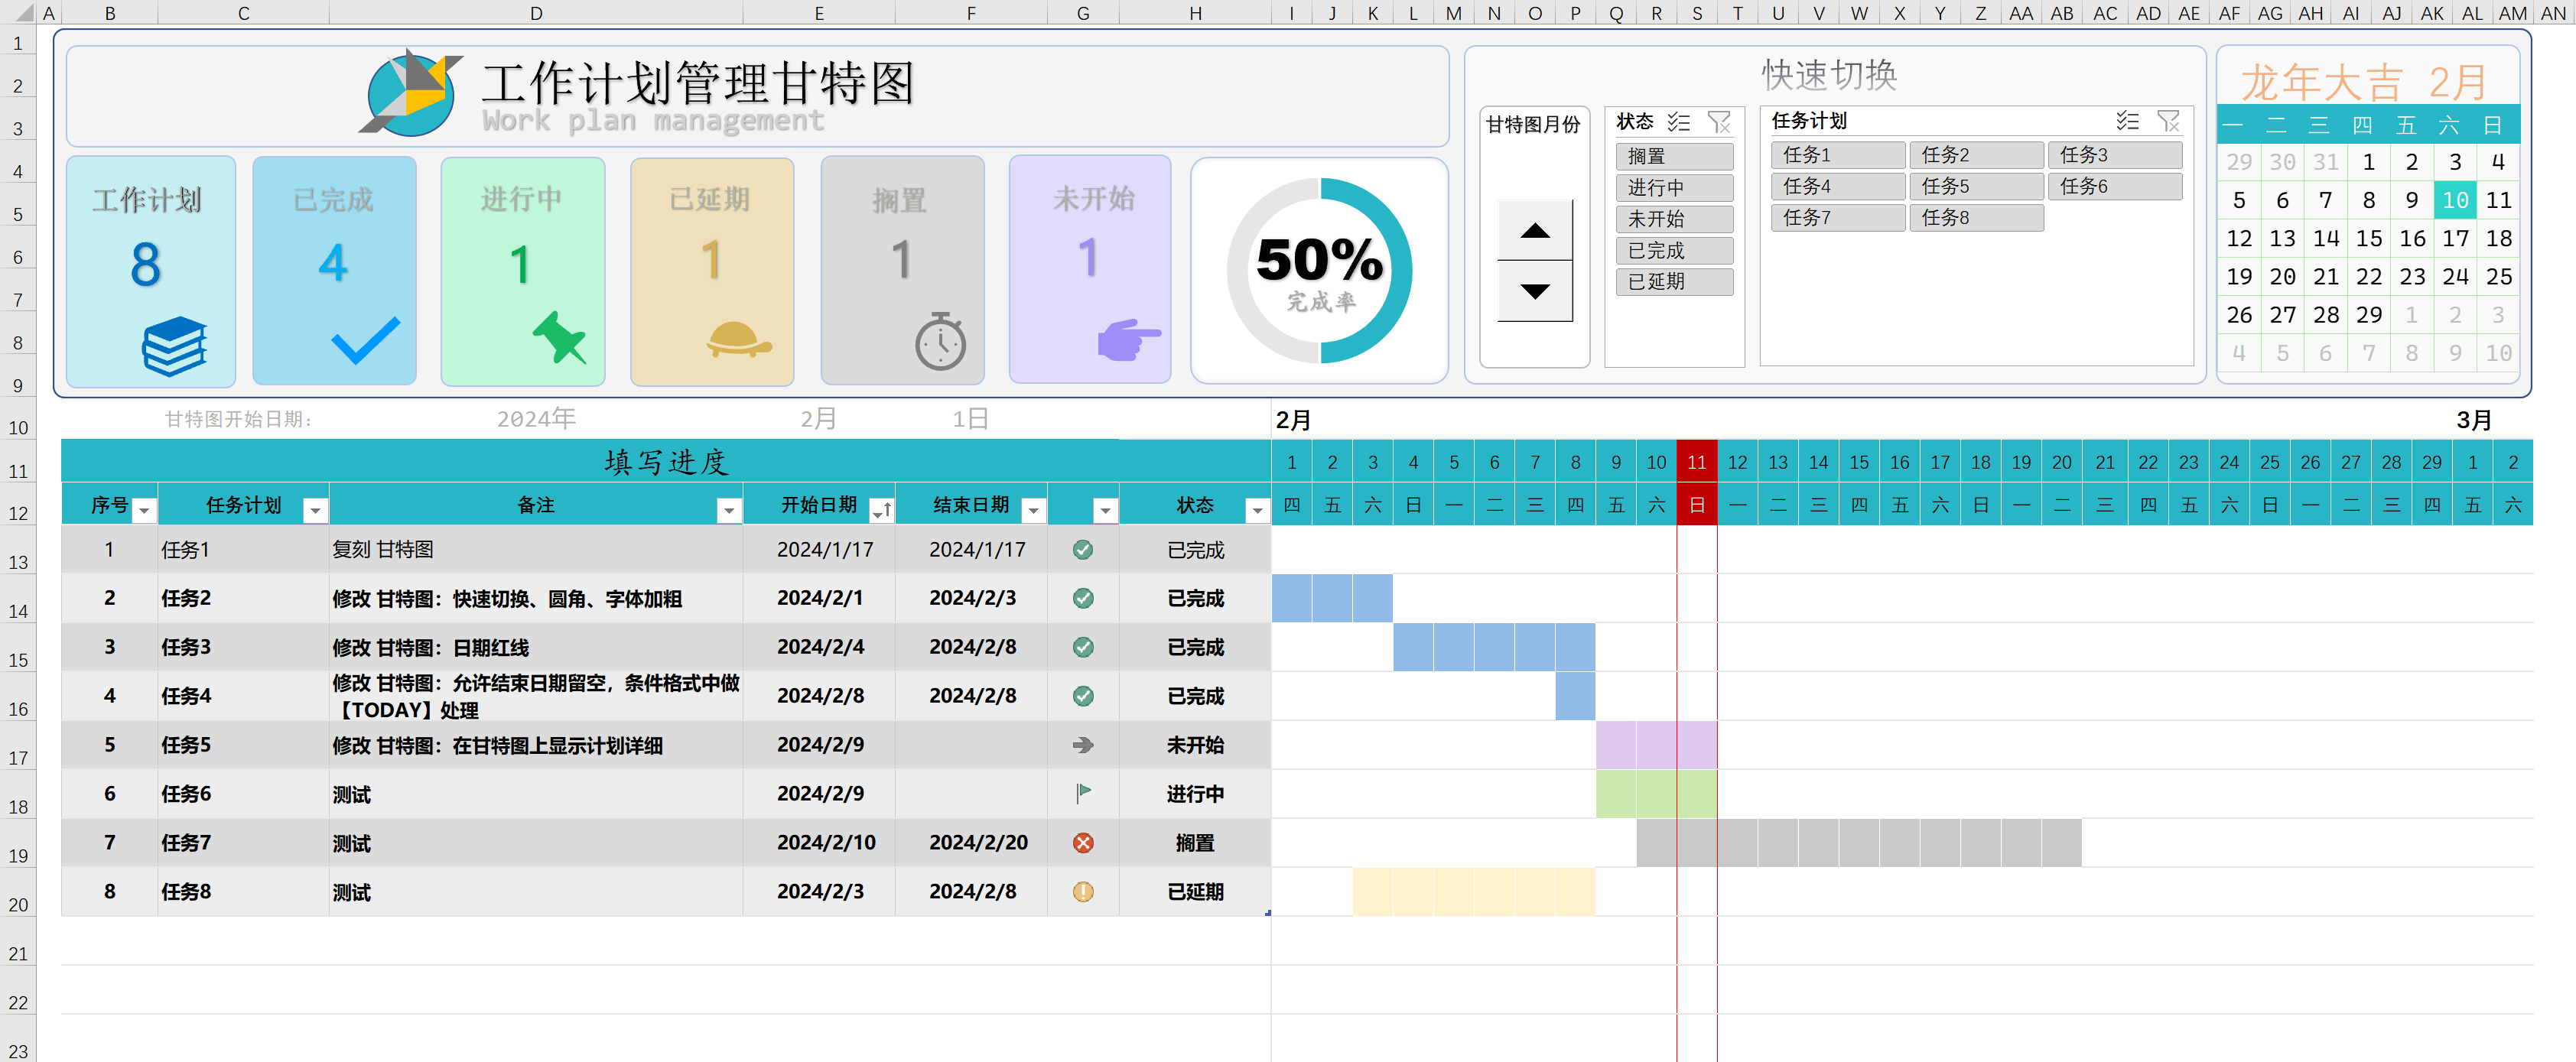Open the 序号 column filter dropdown
Screen dimensions: 2576x1062
144,511
